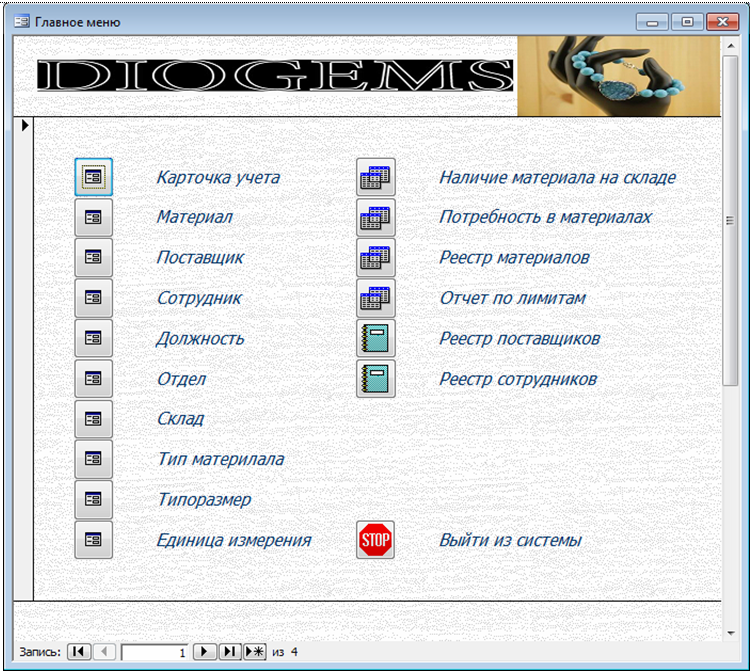Screen dimensions: 750x671
Task: Jump to the last record
Action: pos(229,652)
